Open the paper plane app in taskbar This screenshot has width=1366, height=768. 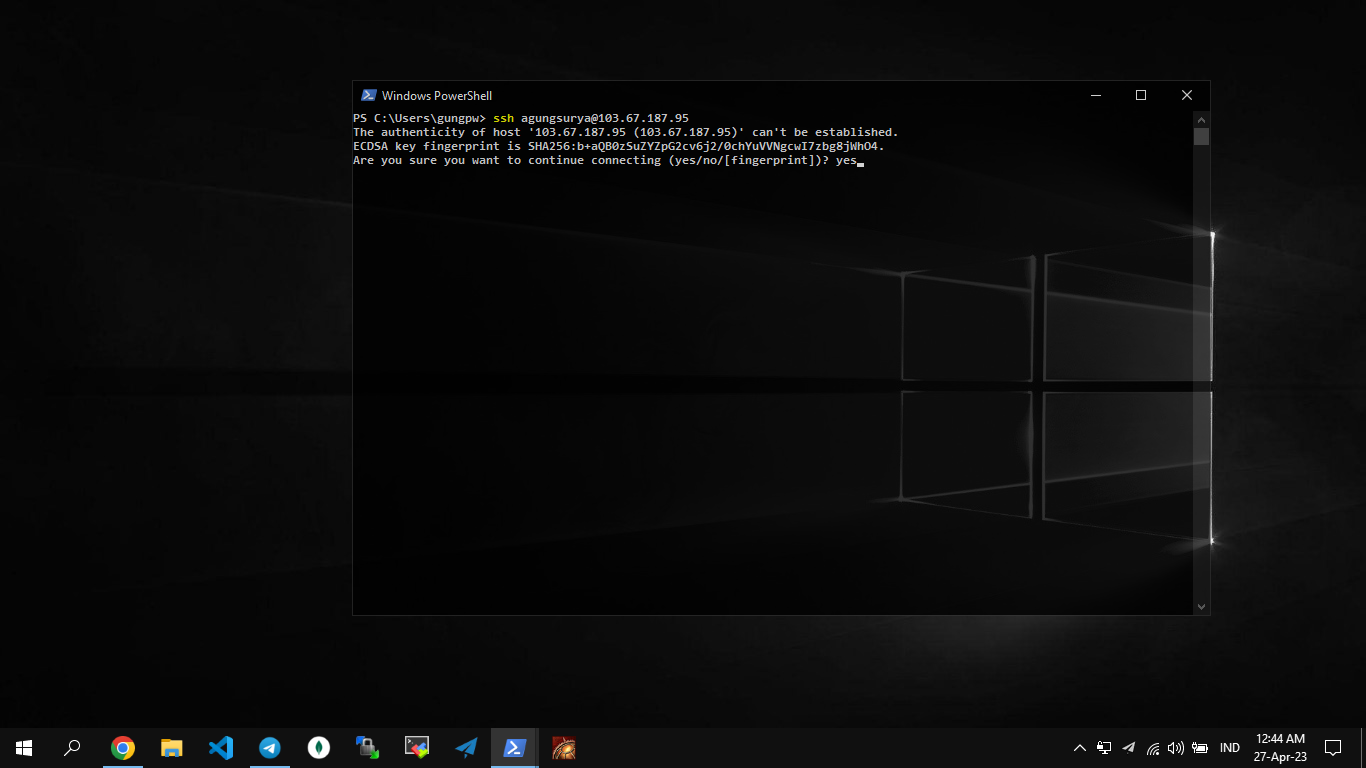(x=466, y=747)
